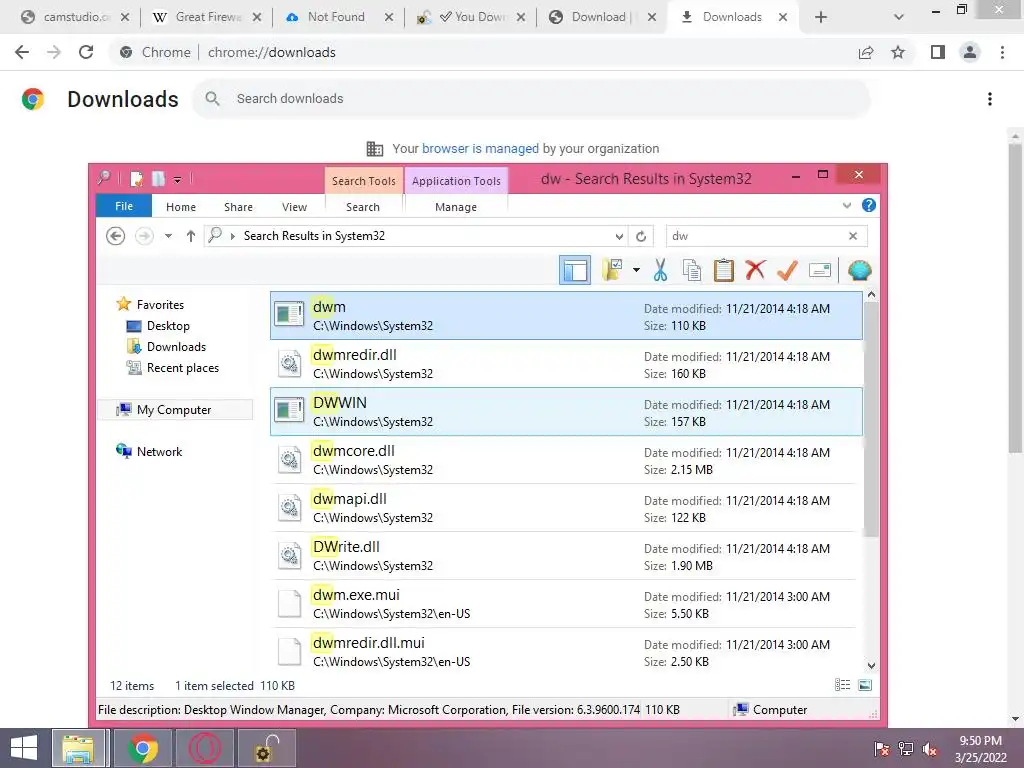Click the clipboard Paste icon

[724, 270]
